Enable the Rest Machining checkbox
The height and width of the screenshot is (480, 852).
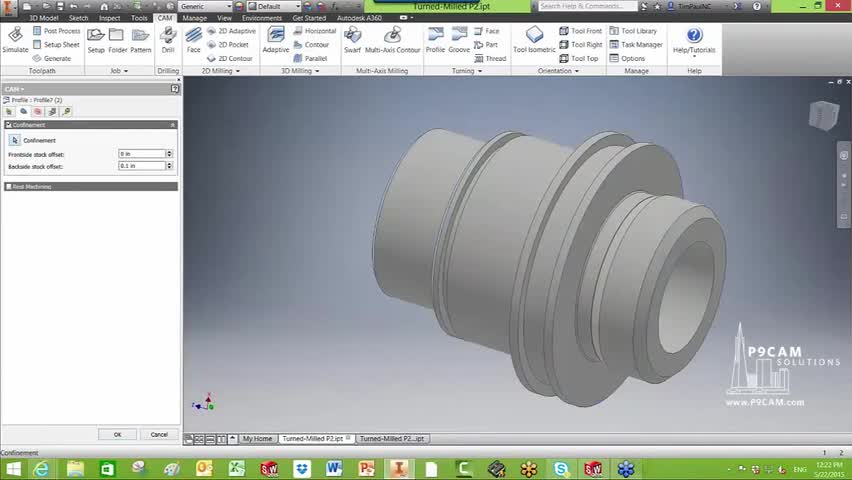(8, 186)
